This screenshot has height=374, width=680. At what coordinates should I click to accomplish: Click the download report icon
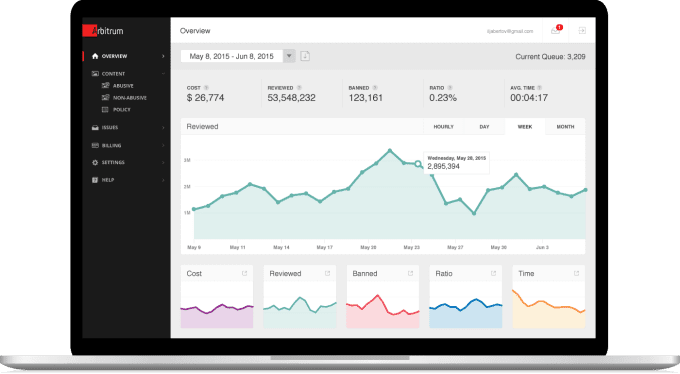click(305, 56)
